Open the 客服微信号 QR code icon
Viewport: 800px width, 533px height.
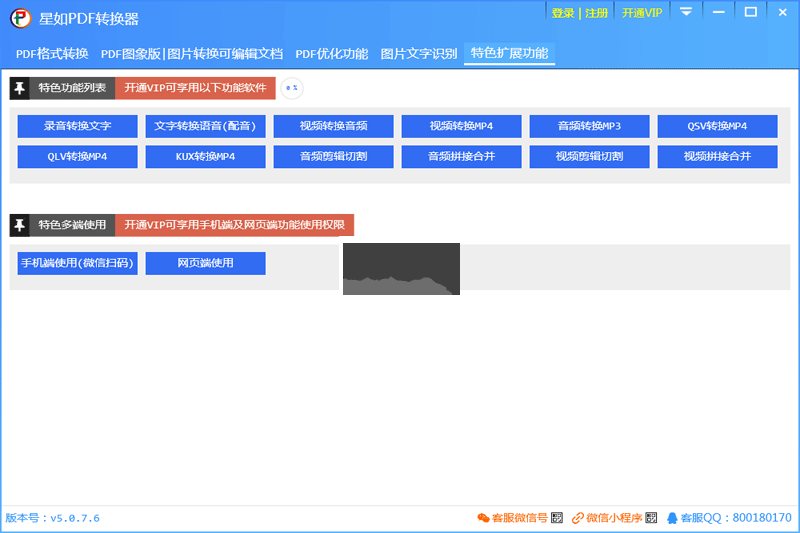557,518
